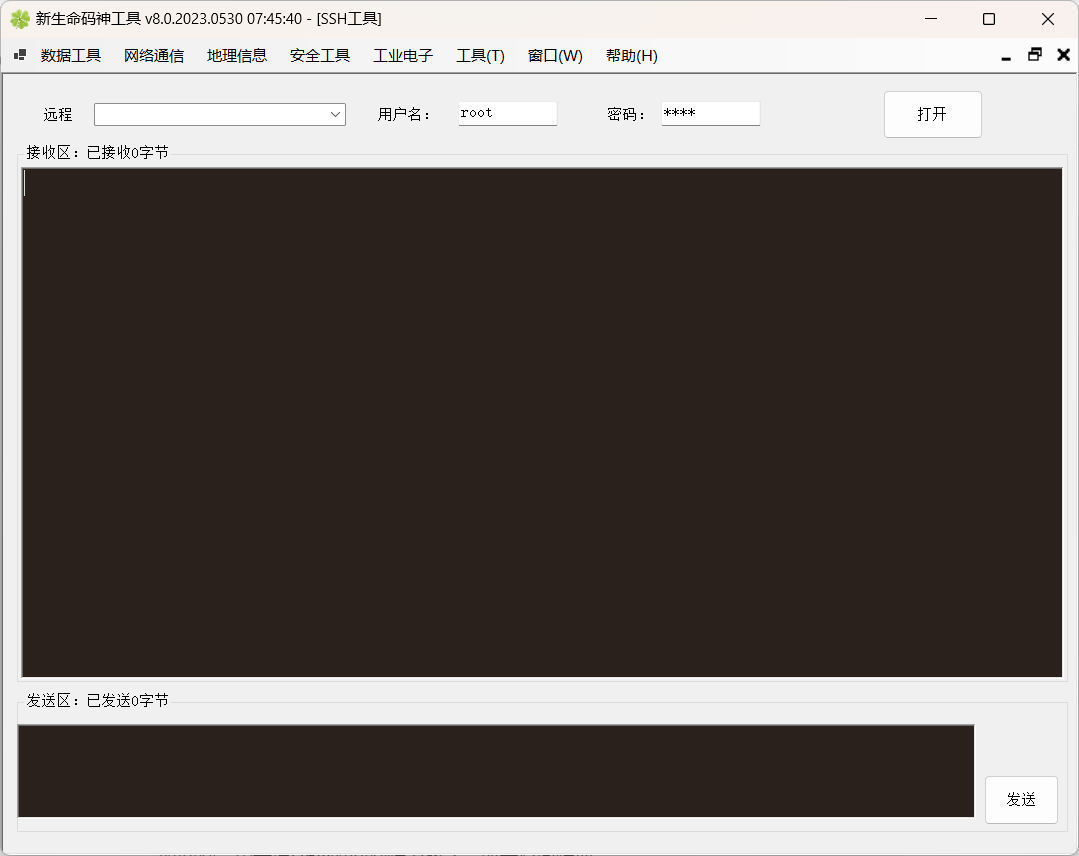Close the main application window
This screenshot has width=1079, height=856.
[x=1048, y=19]
